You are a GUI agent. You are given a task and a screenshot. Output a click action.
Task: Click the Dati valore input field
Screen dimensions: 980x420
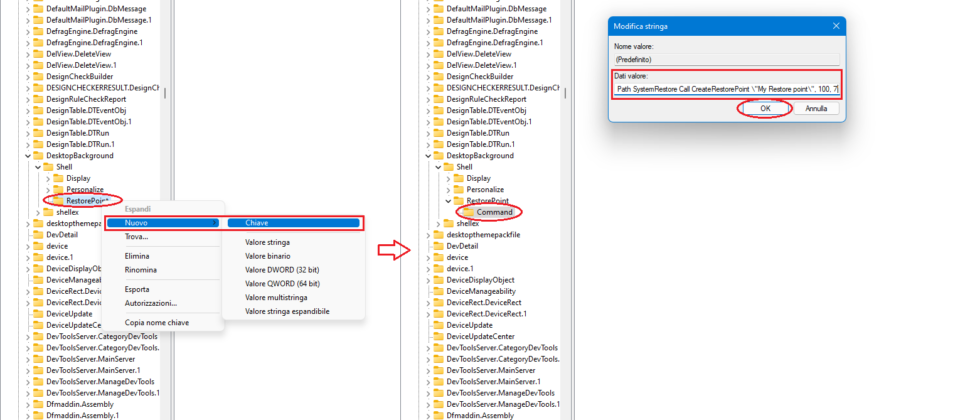pos(727,89)
